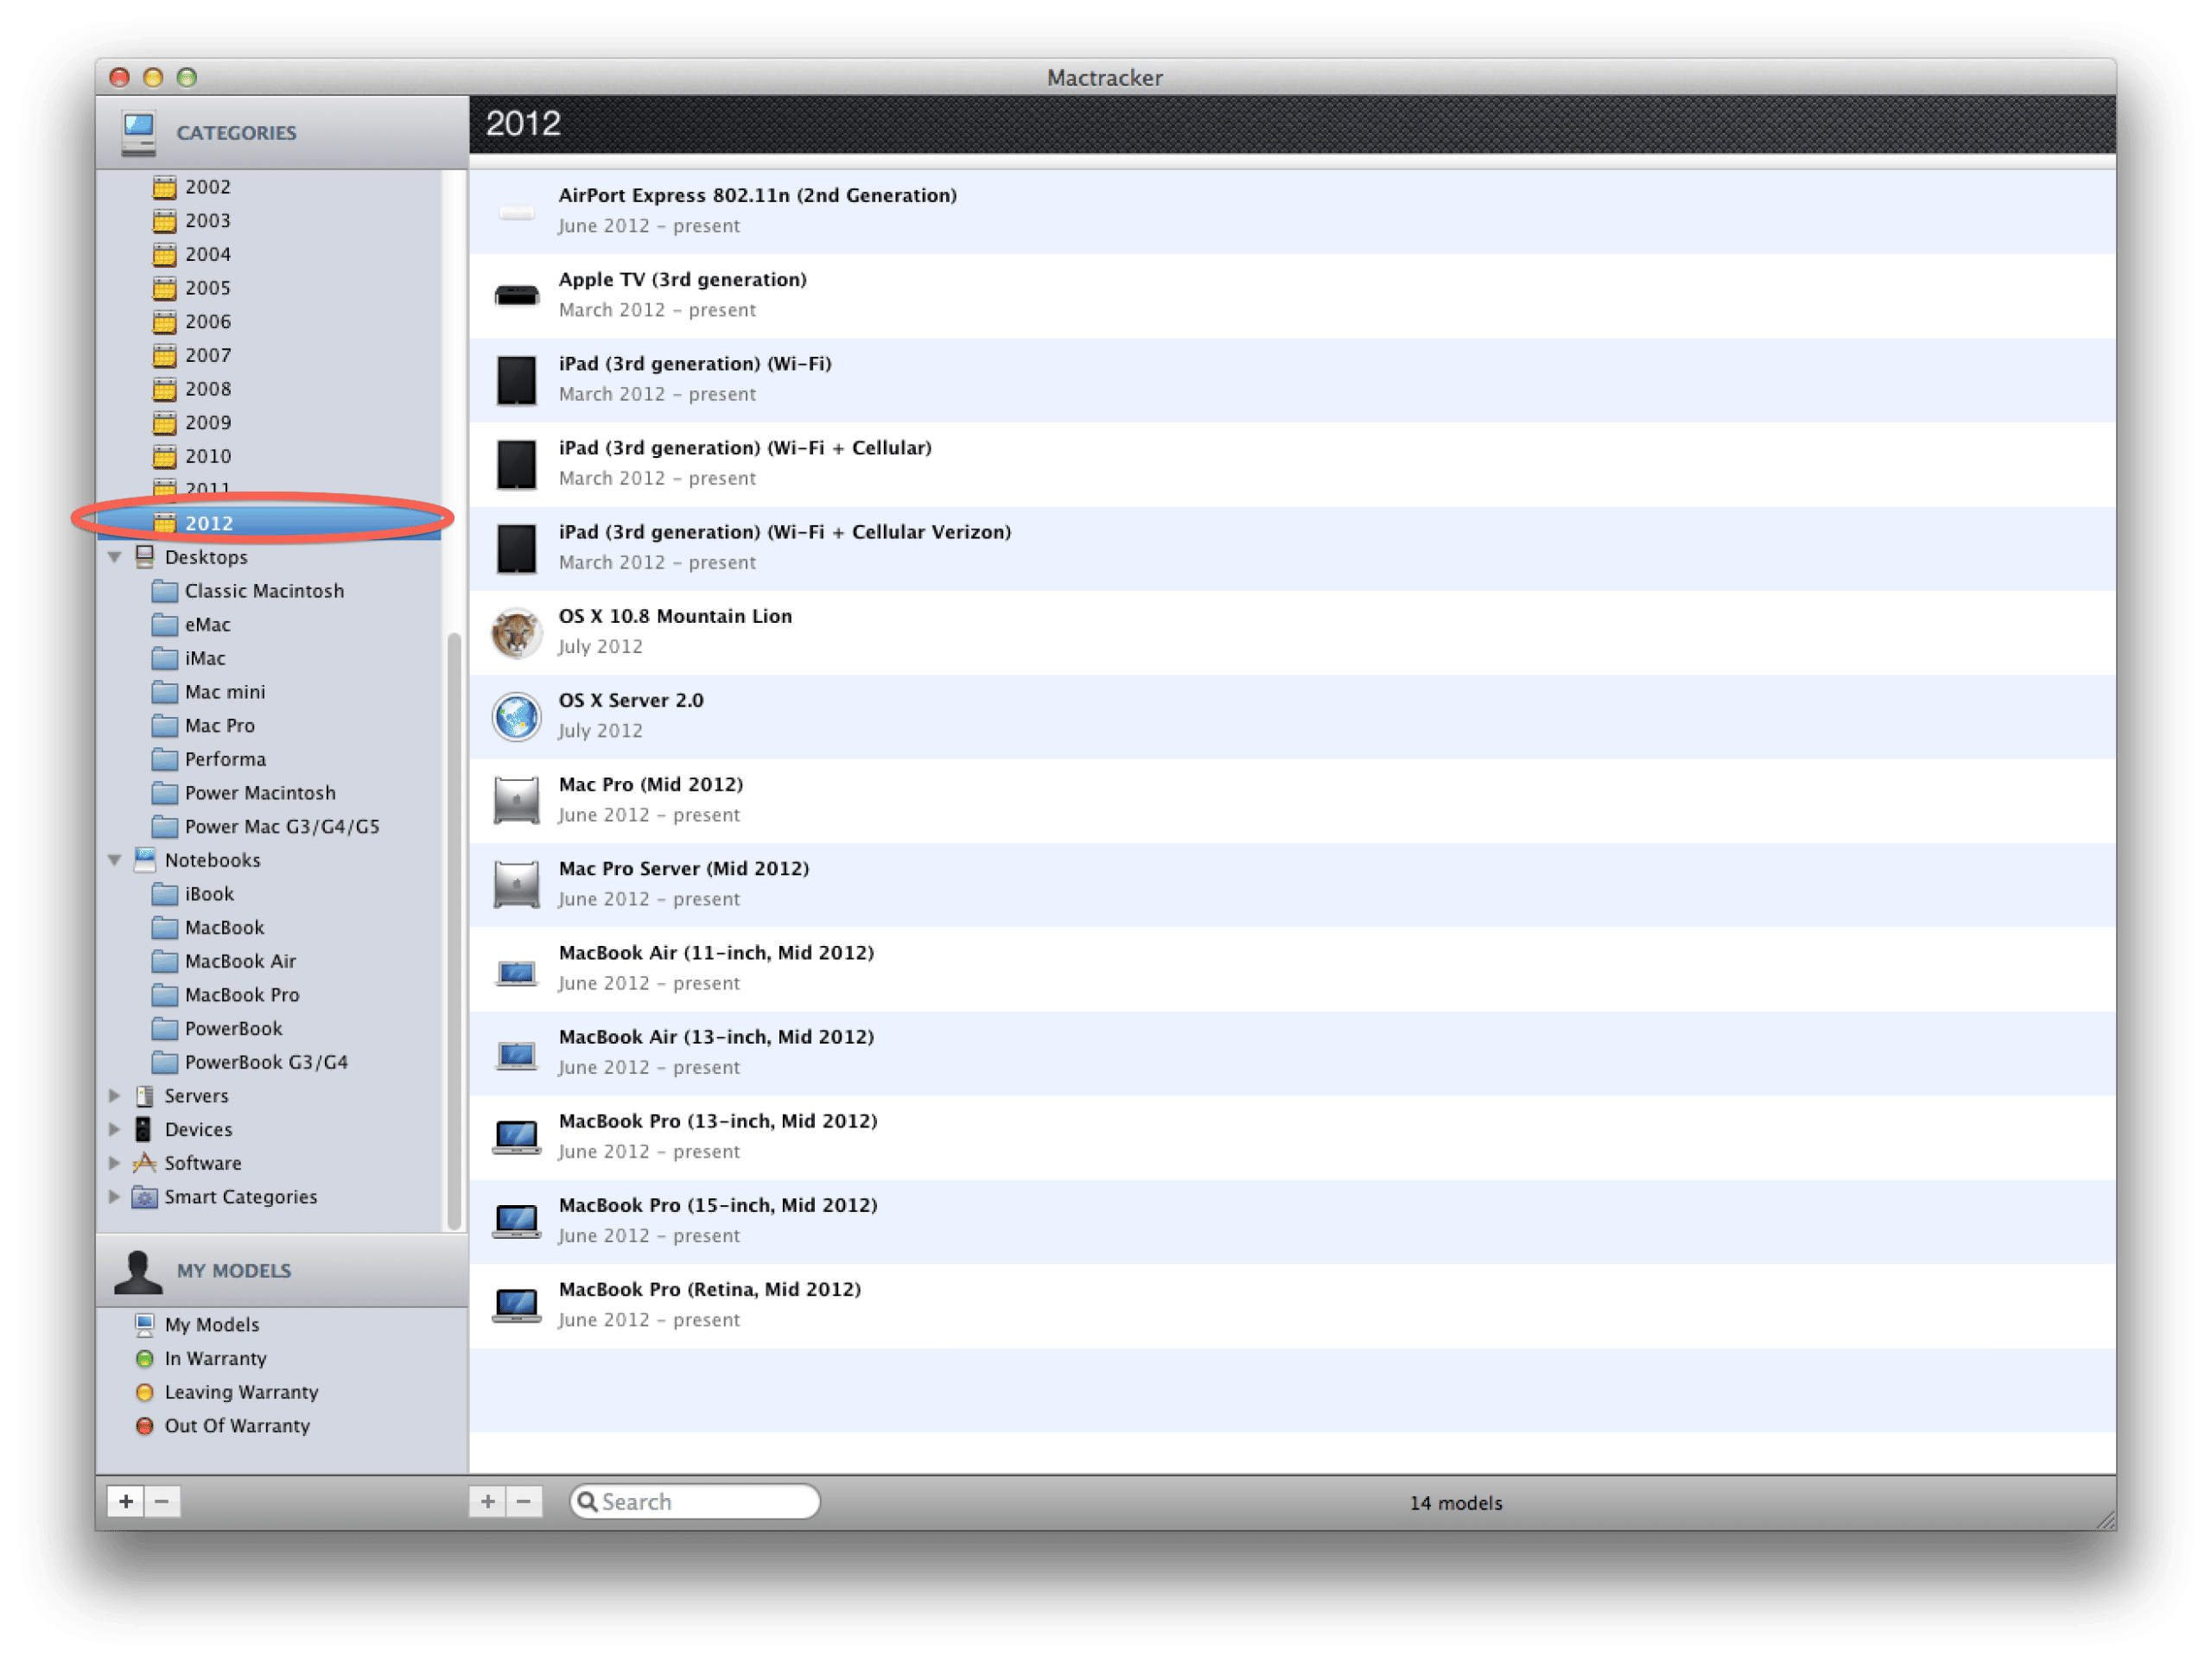This screenshot has height=1663, width=2212.
Task: Expand the Smart Categories group
Action: (115, 1197)
